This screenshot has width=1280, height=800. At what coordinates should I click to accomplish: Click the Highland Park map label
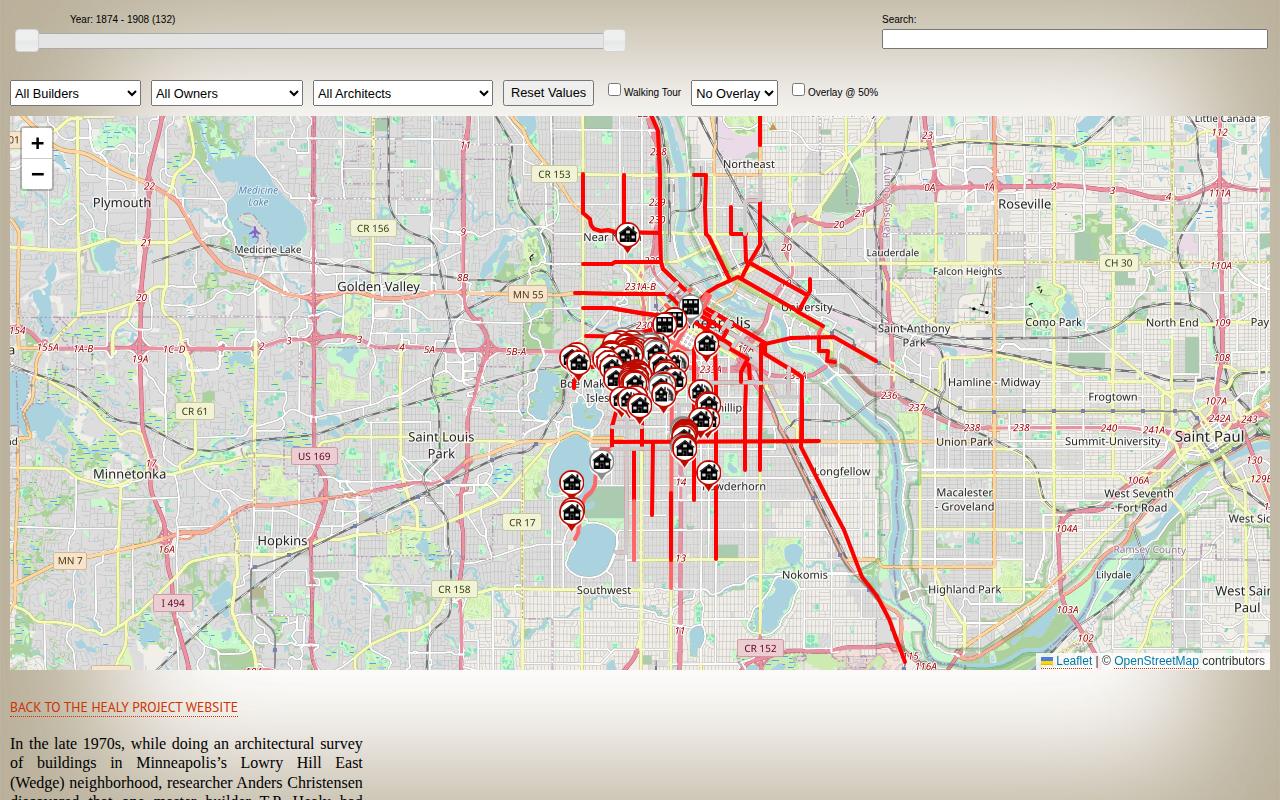[x=965, y=590]
